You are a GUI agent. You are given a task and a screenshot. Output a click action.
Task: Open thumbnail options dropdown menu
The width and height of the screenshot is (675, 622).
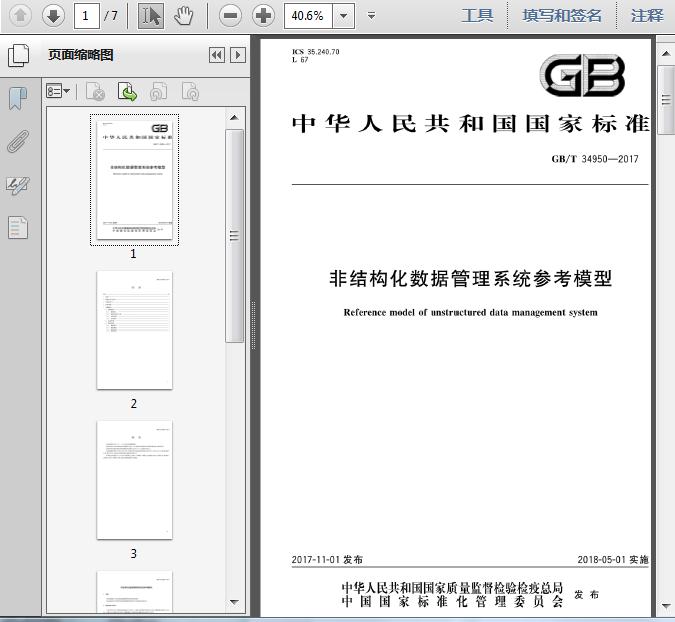58,91
